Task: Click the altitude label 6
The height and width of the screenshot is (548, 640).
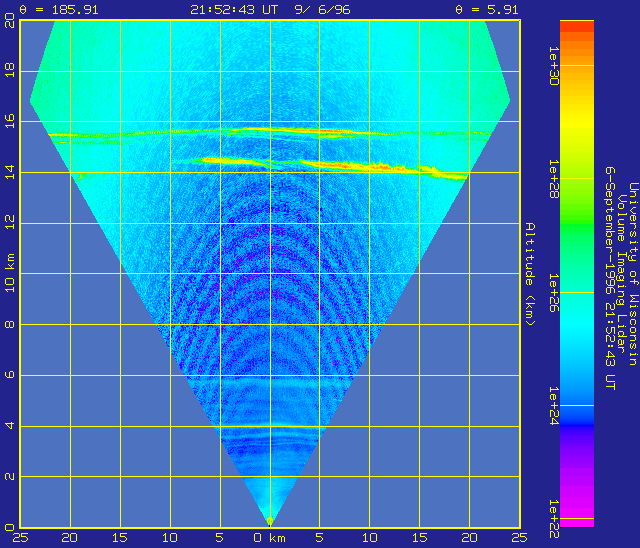Action: tap(10, 375)
